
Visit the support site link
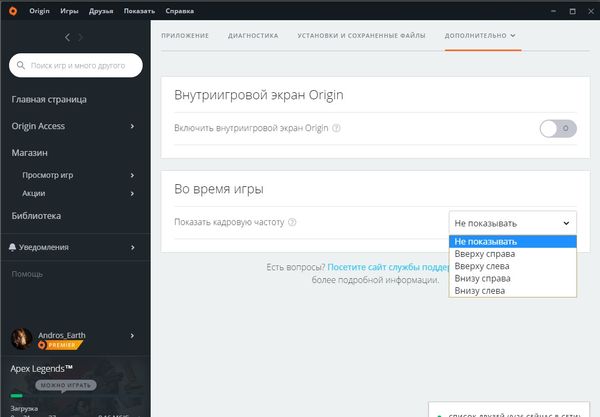point(388,267)
